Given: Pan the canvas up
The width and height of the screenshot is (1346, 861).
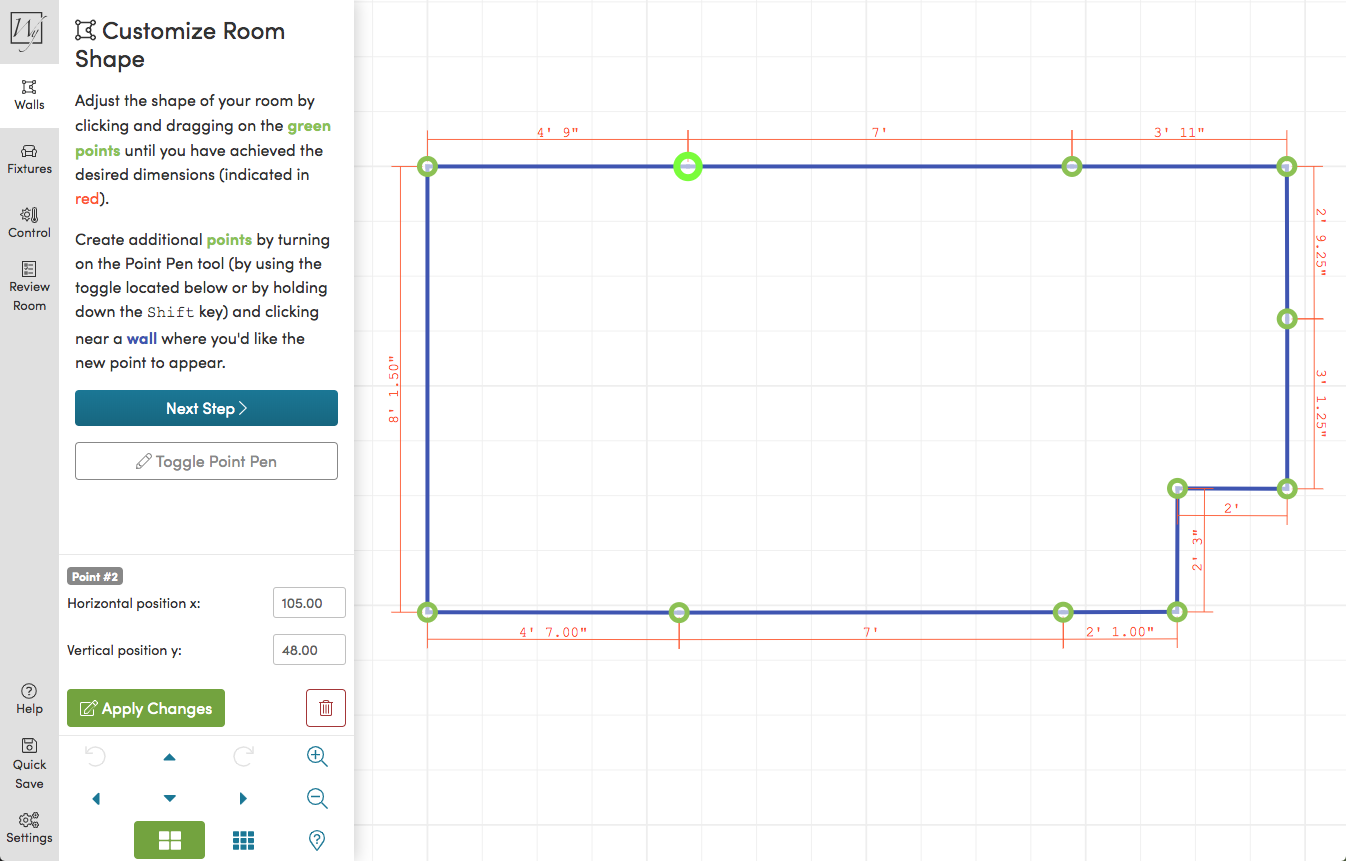Looking at the screenshot, I should coord(170,757).
